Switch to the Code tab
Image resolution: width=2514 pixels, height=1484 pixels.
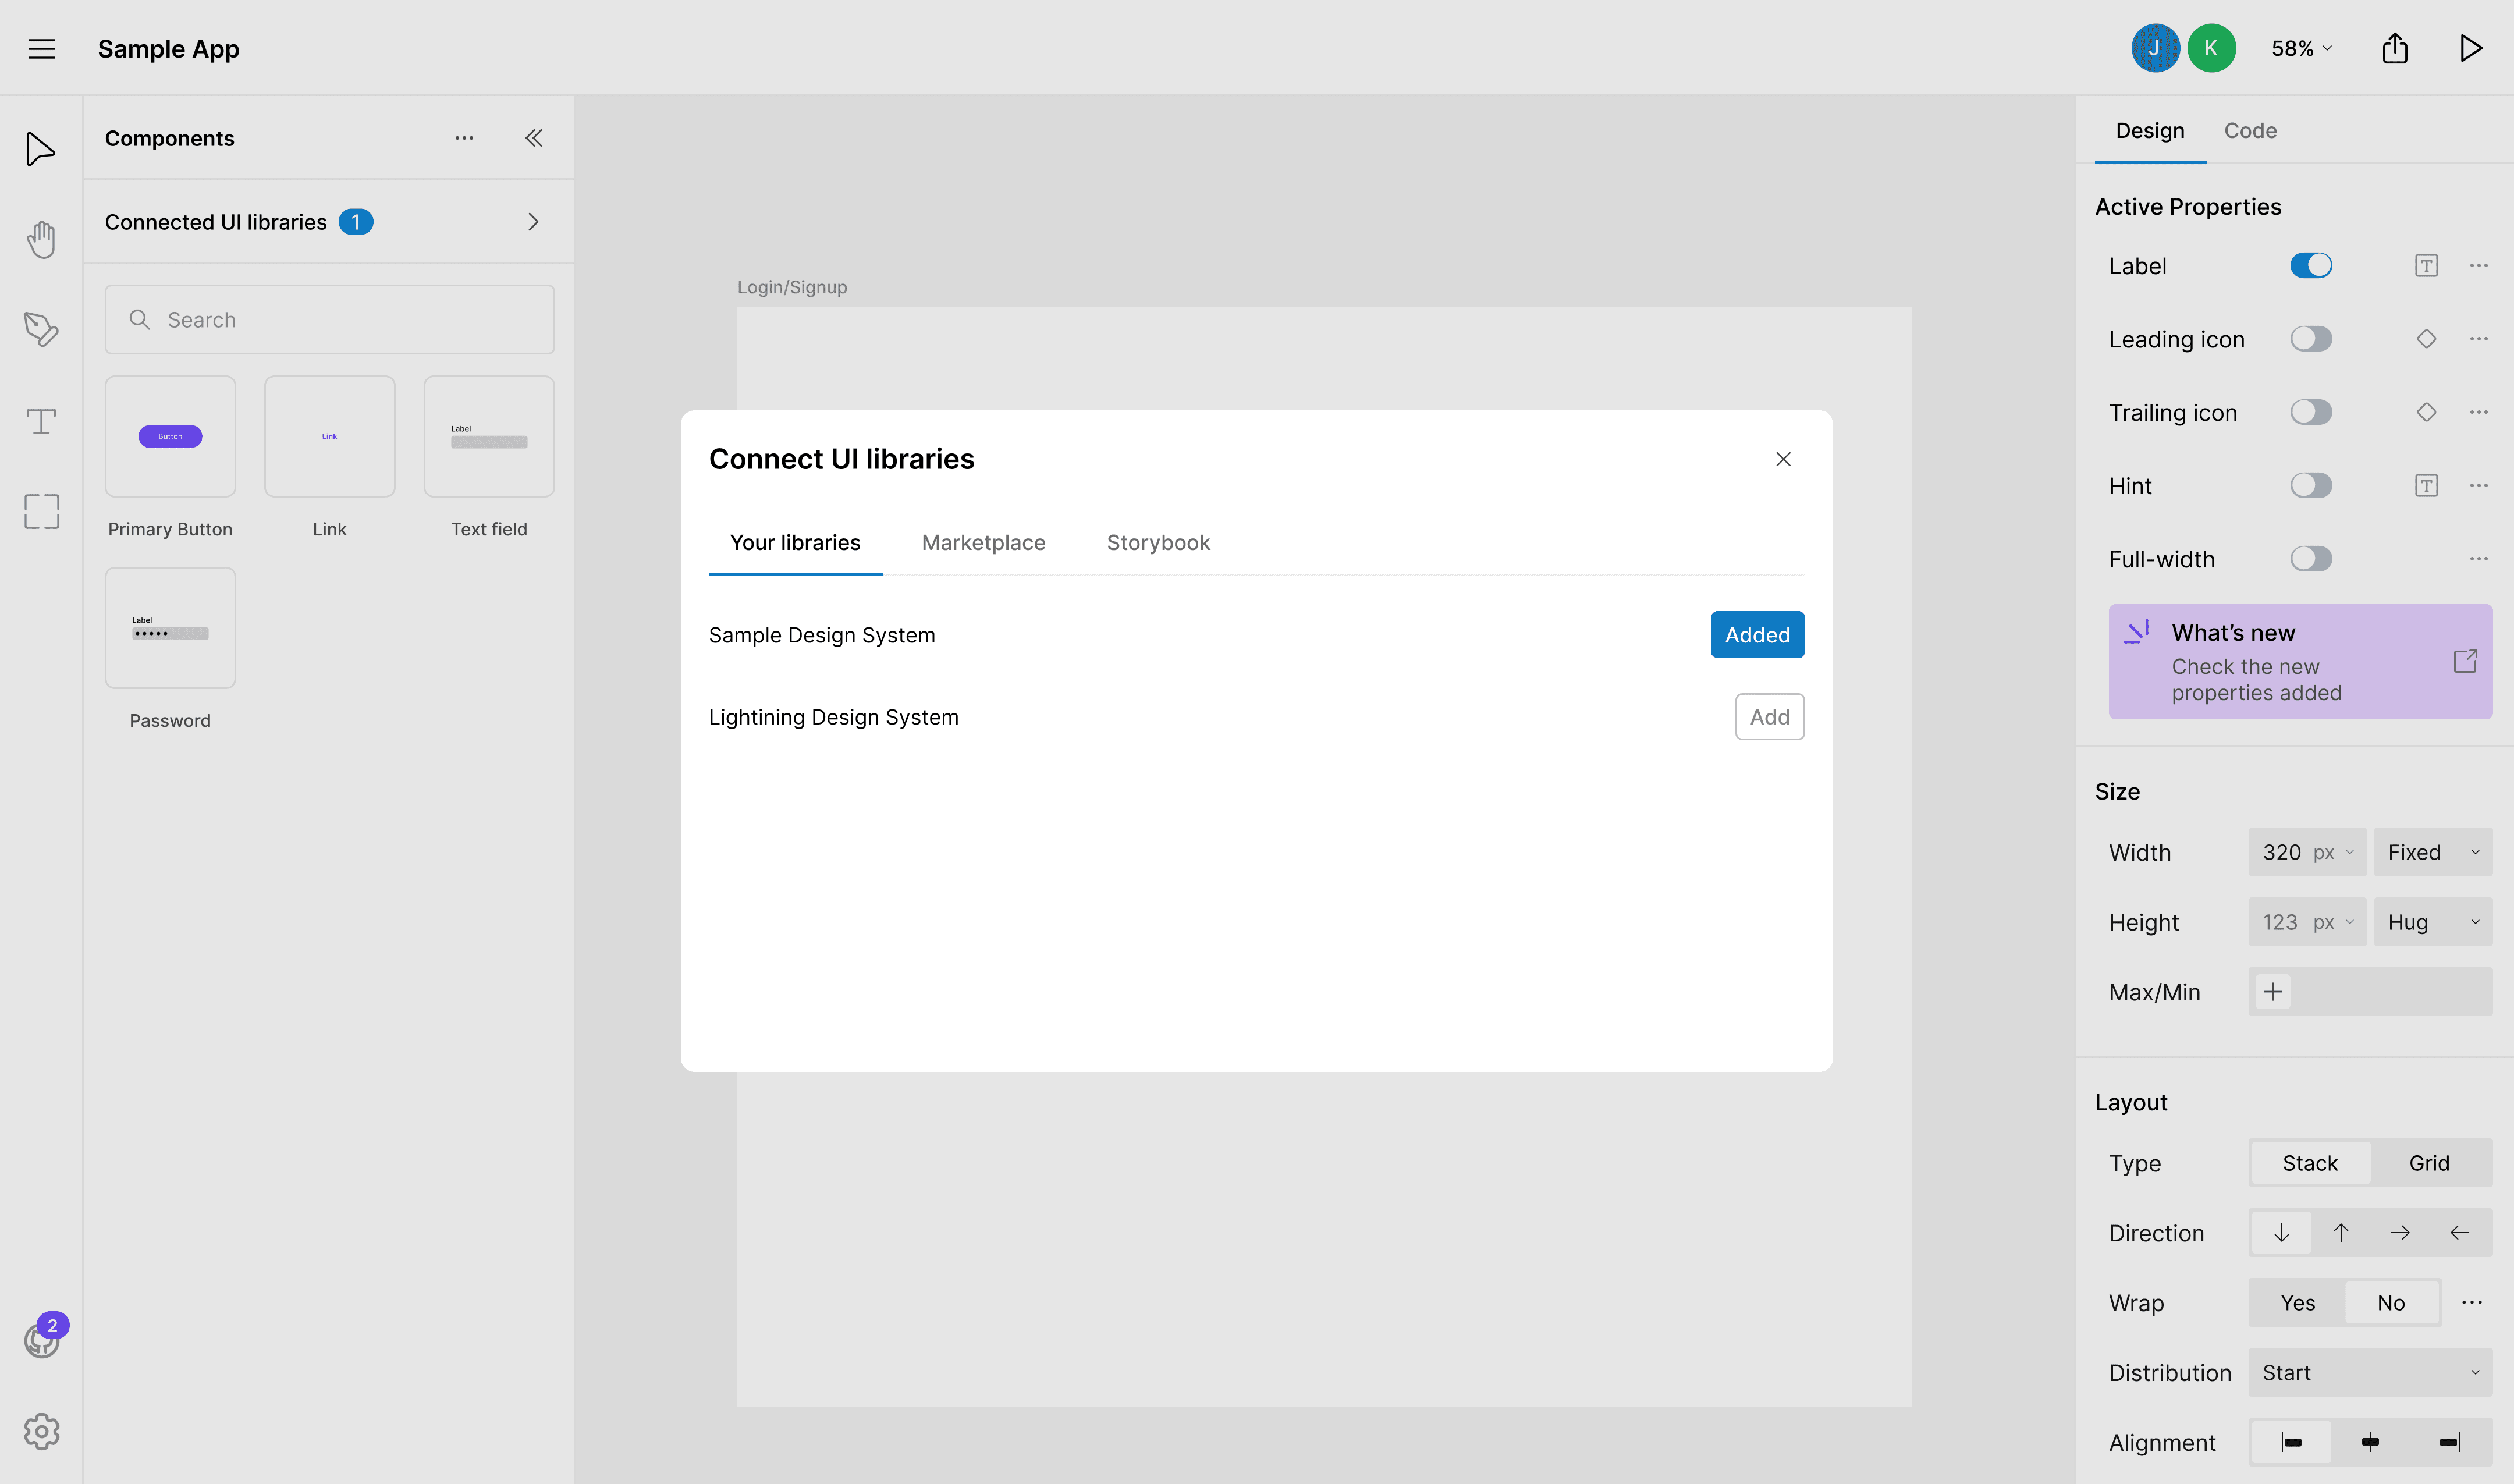[x=2250, y=130]
